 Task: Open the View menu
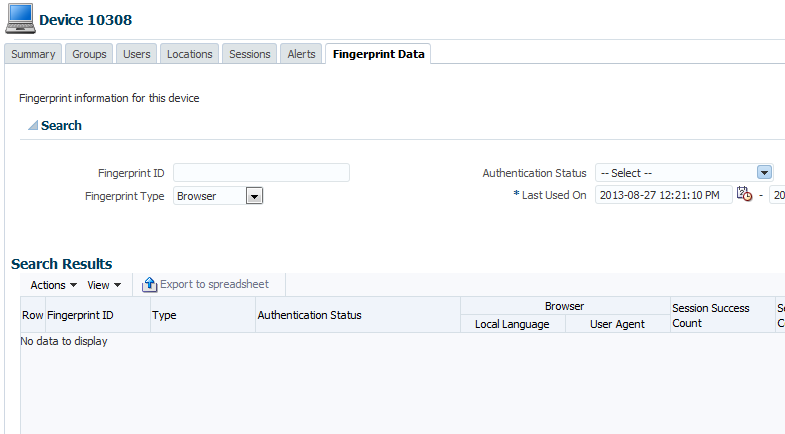coord(104,285)
